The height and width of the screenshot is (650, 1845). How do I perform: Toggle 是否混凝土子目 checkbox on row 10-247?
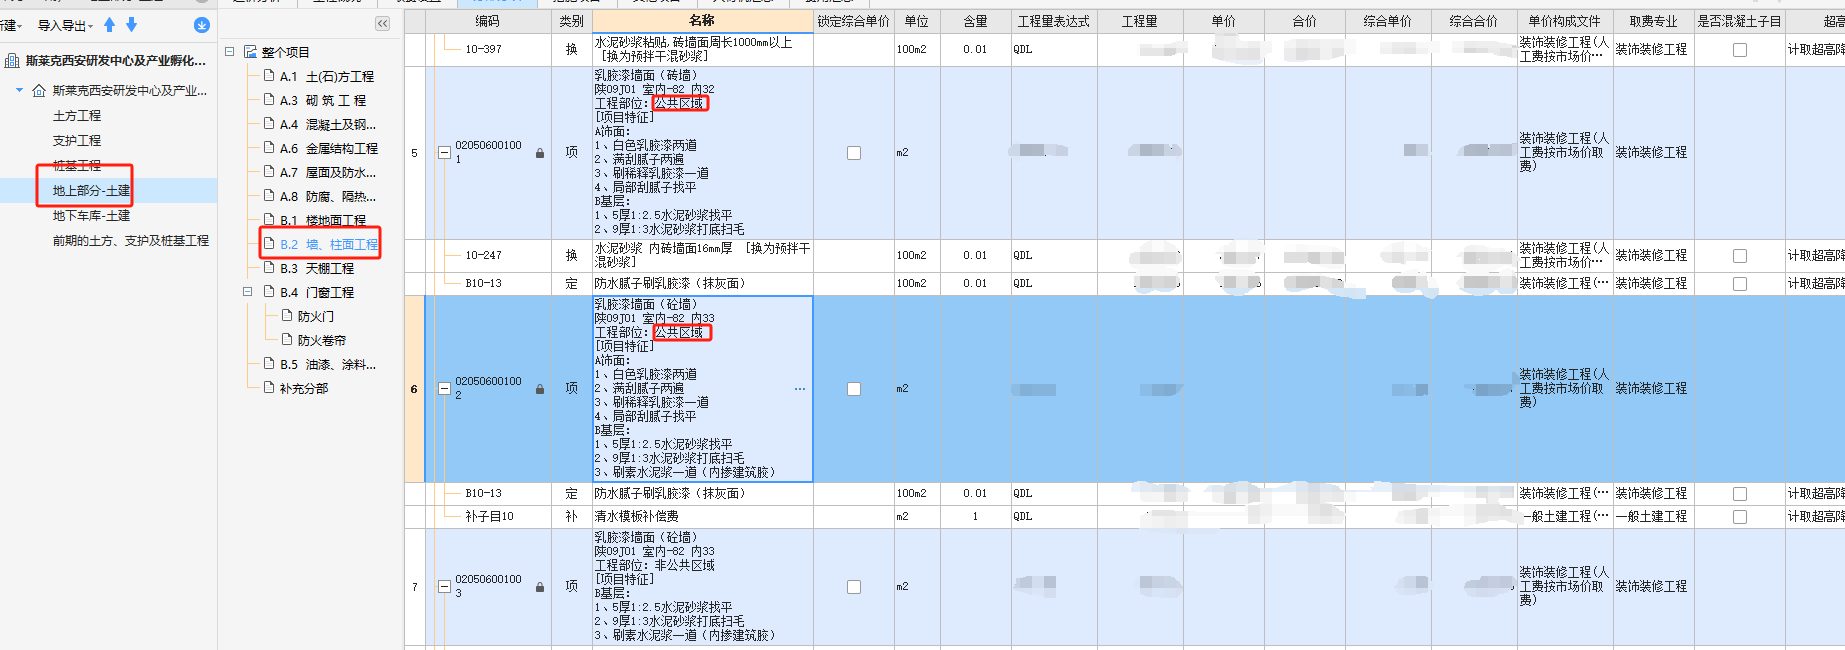(x=1740, y=256)
